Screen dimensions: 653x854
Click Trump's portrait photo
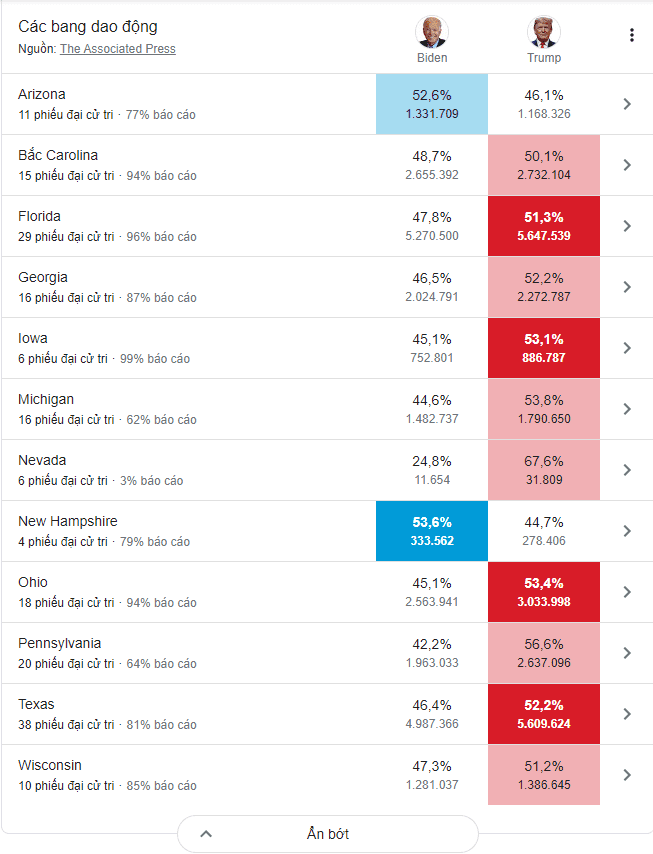[543, 32]
